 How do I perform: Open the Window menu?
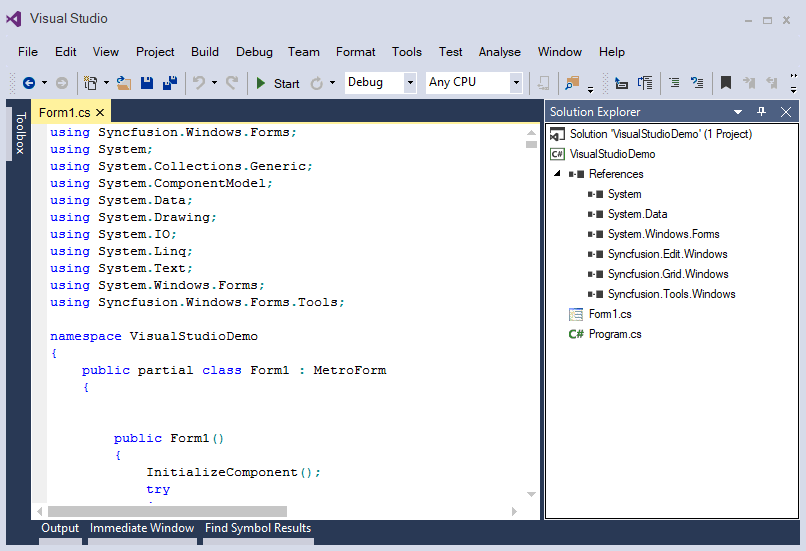[560, 52]
